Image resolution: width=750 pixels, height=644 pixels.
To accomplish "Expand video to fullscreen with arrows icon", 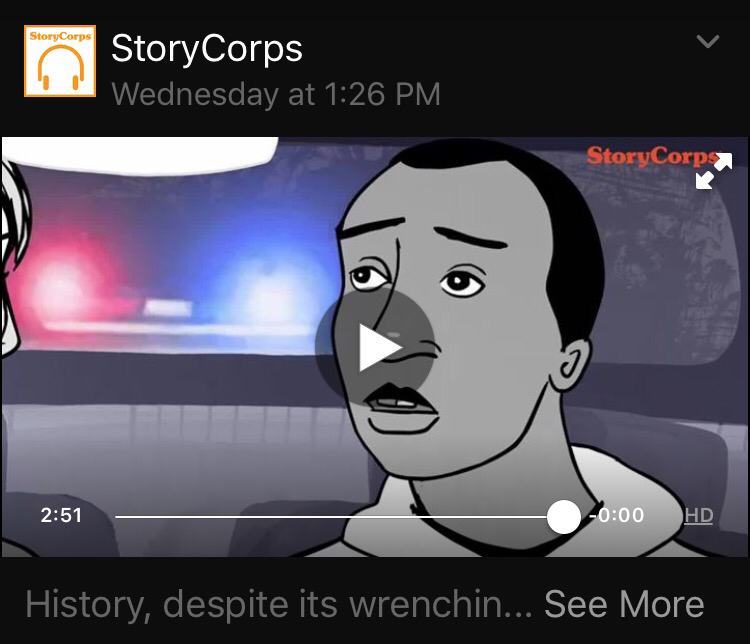I will [x=714, y=171].
